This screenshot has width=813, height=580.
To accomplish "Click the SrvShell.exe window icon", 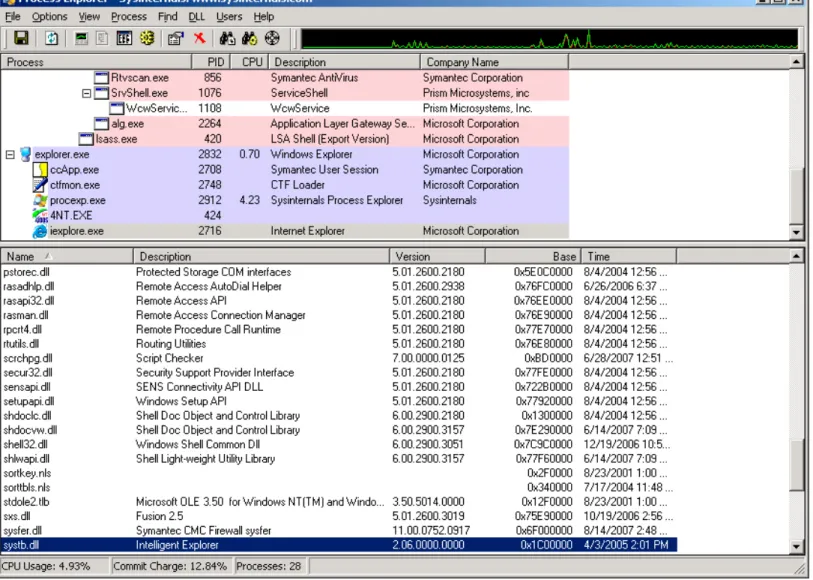I will coord(101,93).
